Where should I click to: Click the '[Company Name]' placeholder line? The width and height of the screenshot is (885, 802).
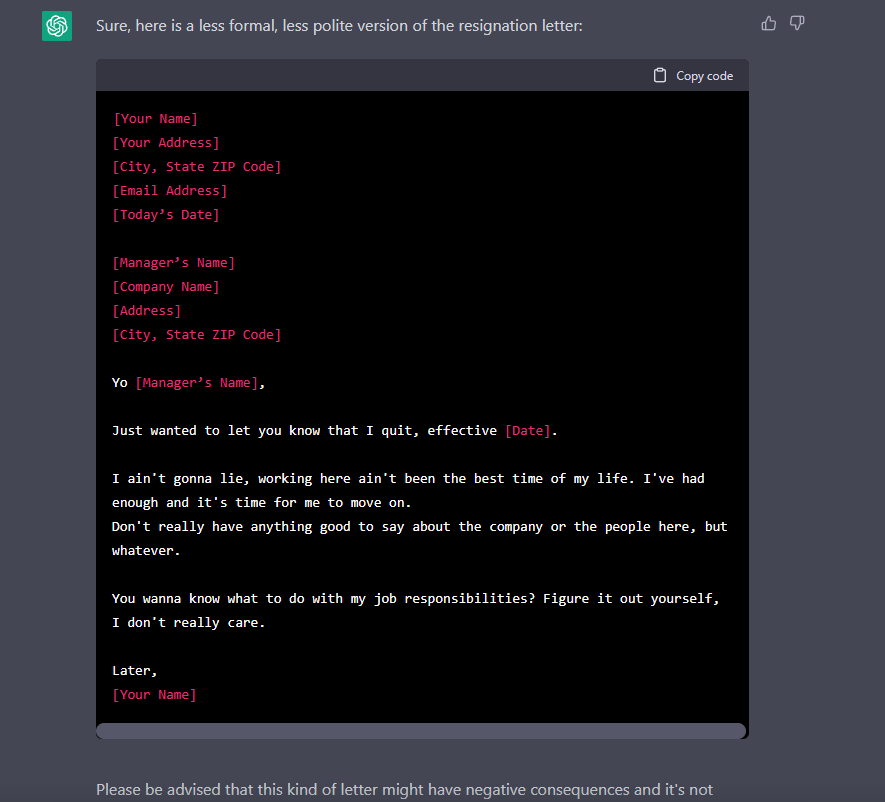point(166,287)
